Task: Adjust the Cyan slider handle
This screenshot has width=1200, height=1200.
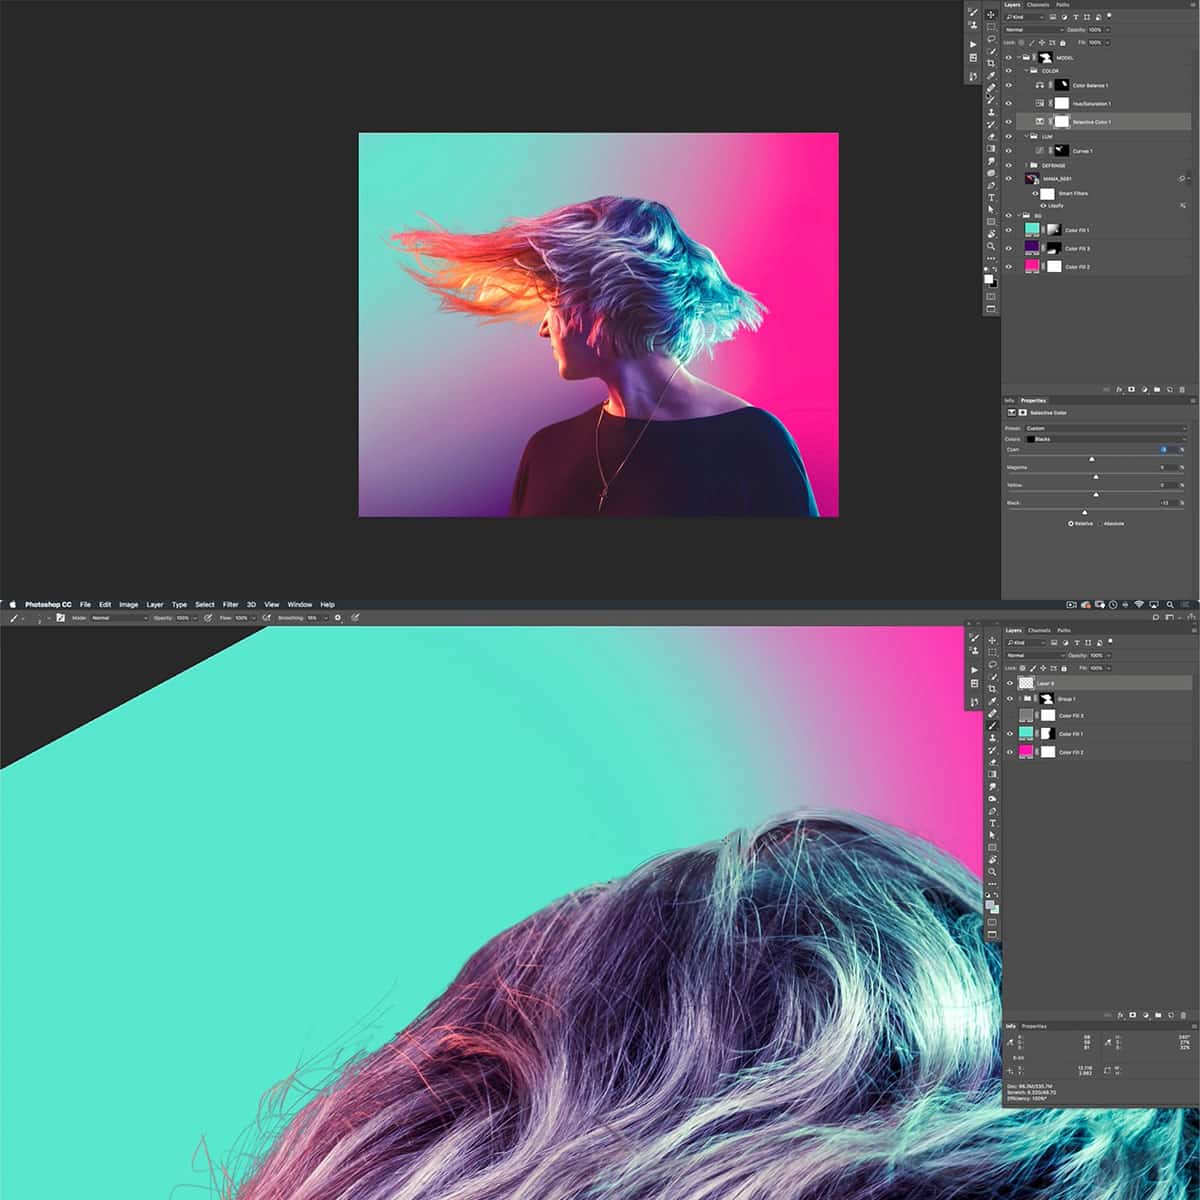Action: 1092,460
